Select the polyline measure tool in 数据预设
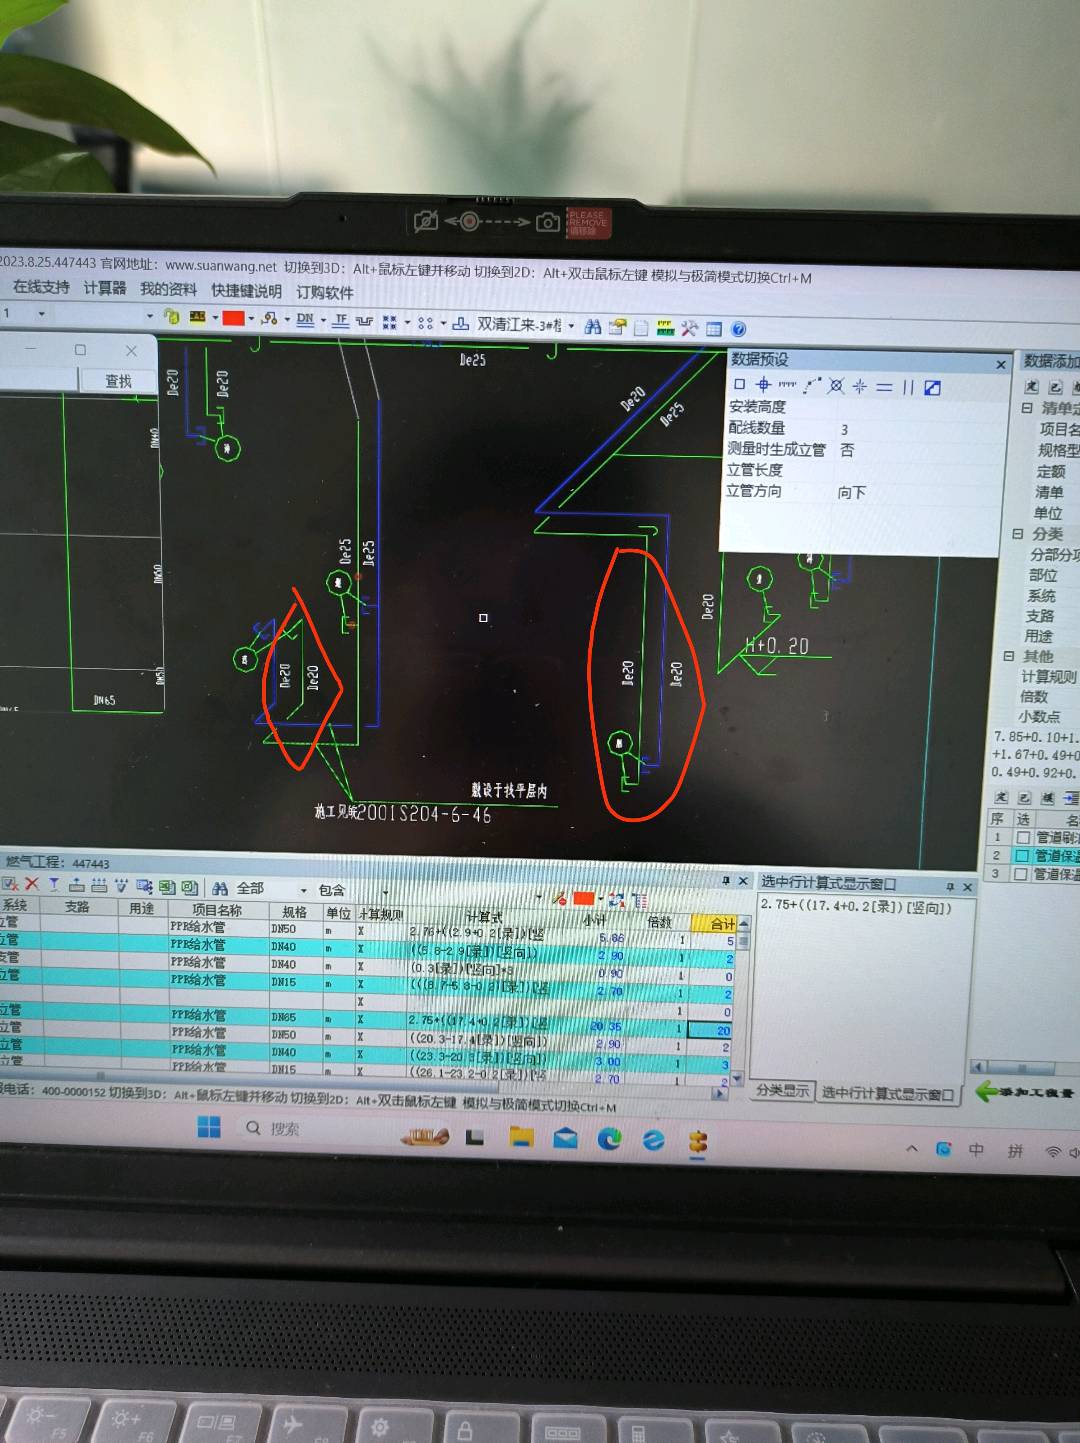Image resolution: width=1080 pixels, height=1443 pixels. [813, 385]
